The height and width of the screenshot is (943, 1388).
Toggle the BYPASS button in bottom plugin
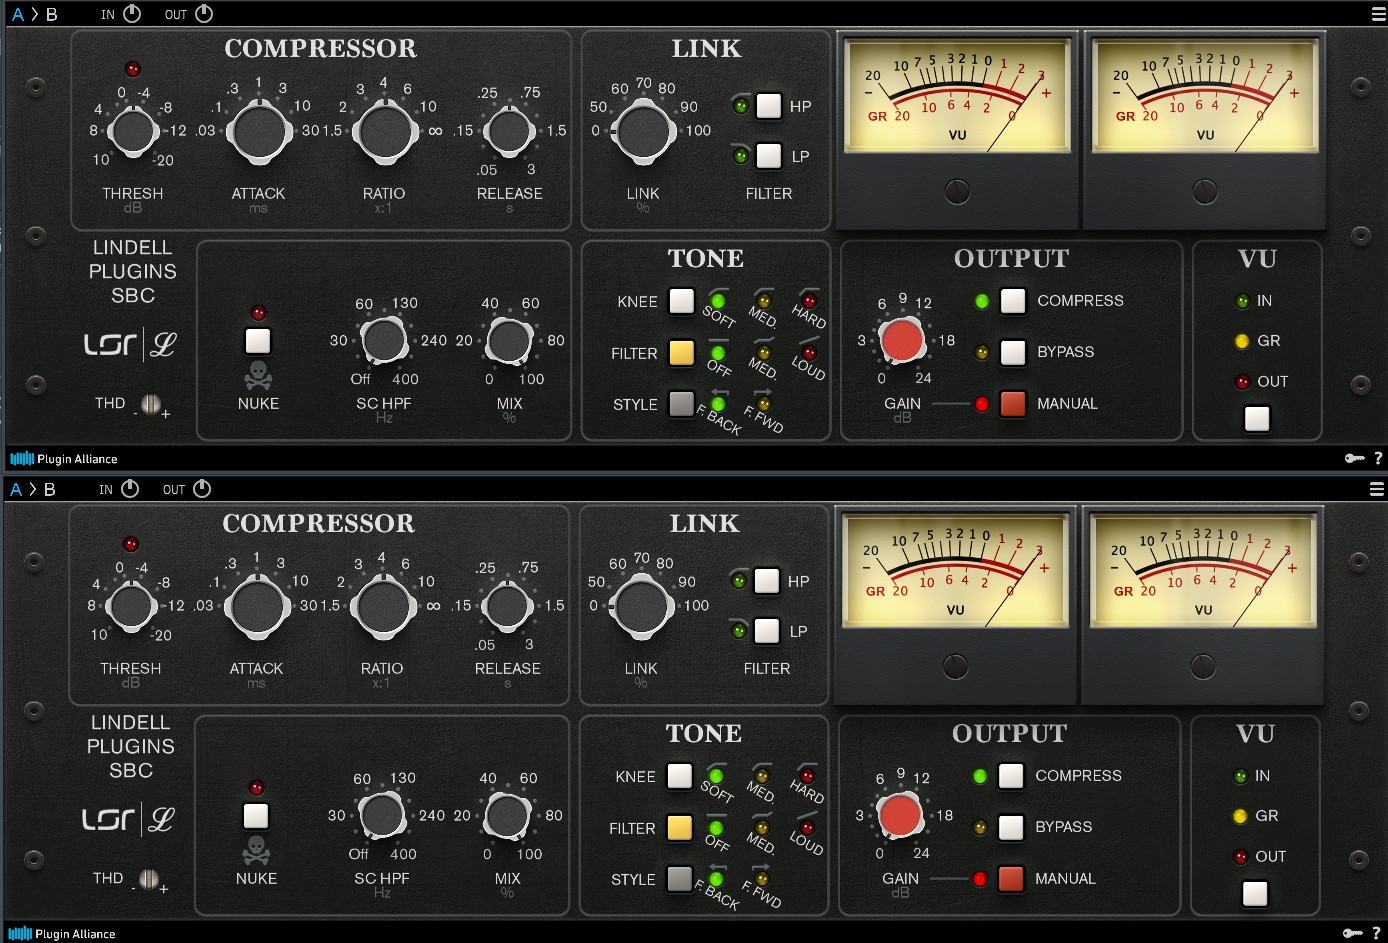(x=1011, y=827)
